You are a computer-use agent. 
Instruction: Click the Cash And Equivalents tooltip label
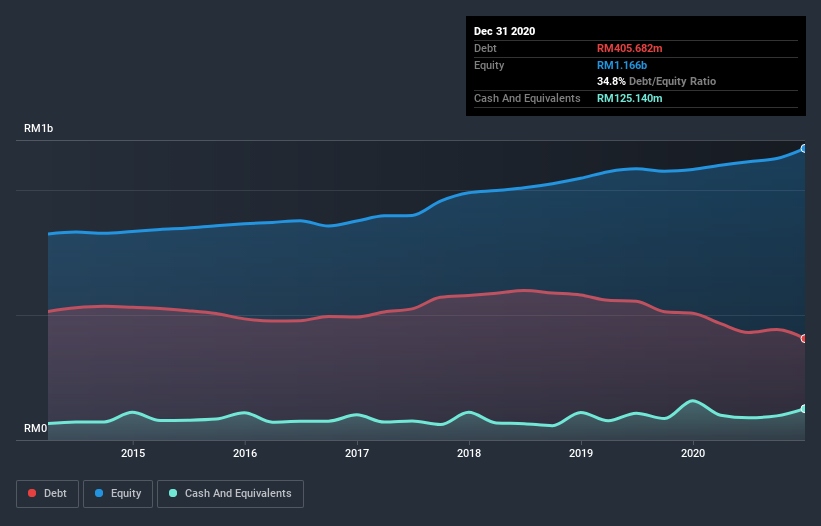527,98
